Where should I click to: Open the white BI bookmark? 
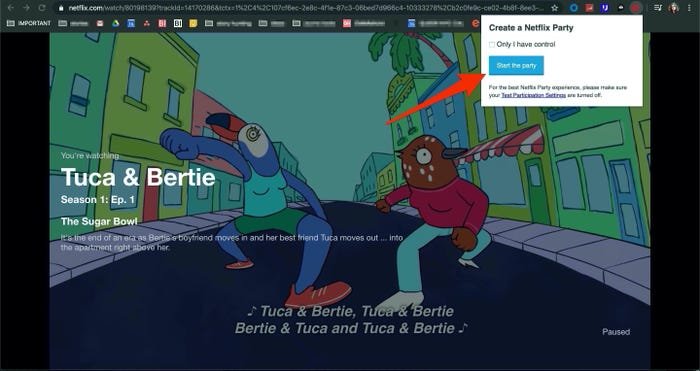pos(178,23)
